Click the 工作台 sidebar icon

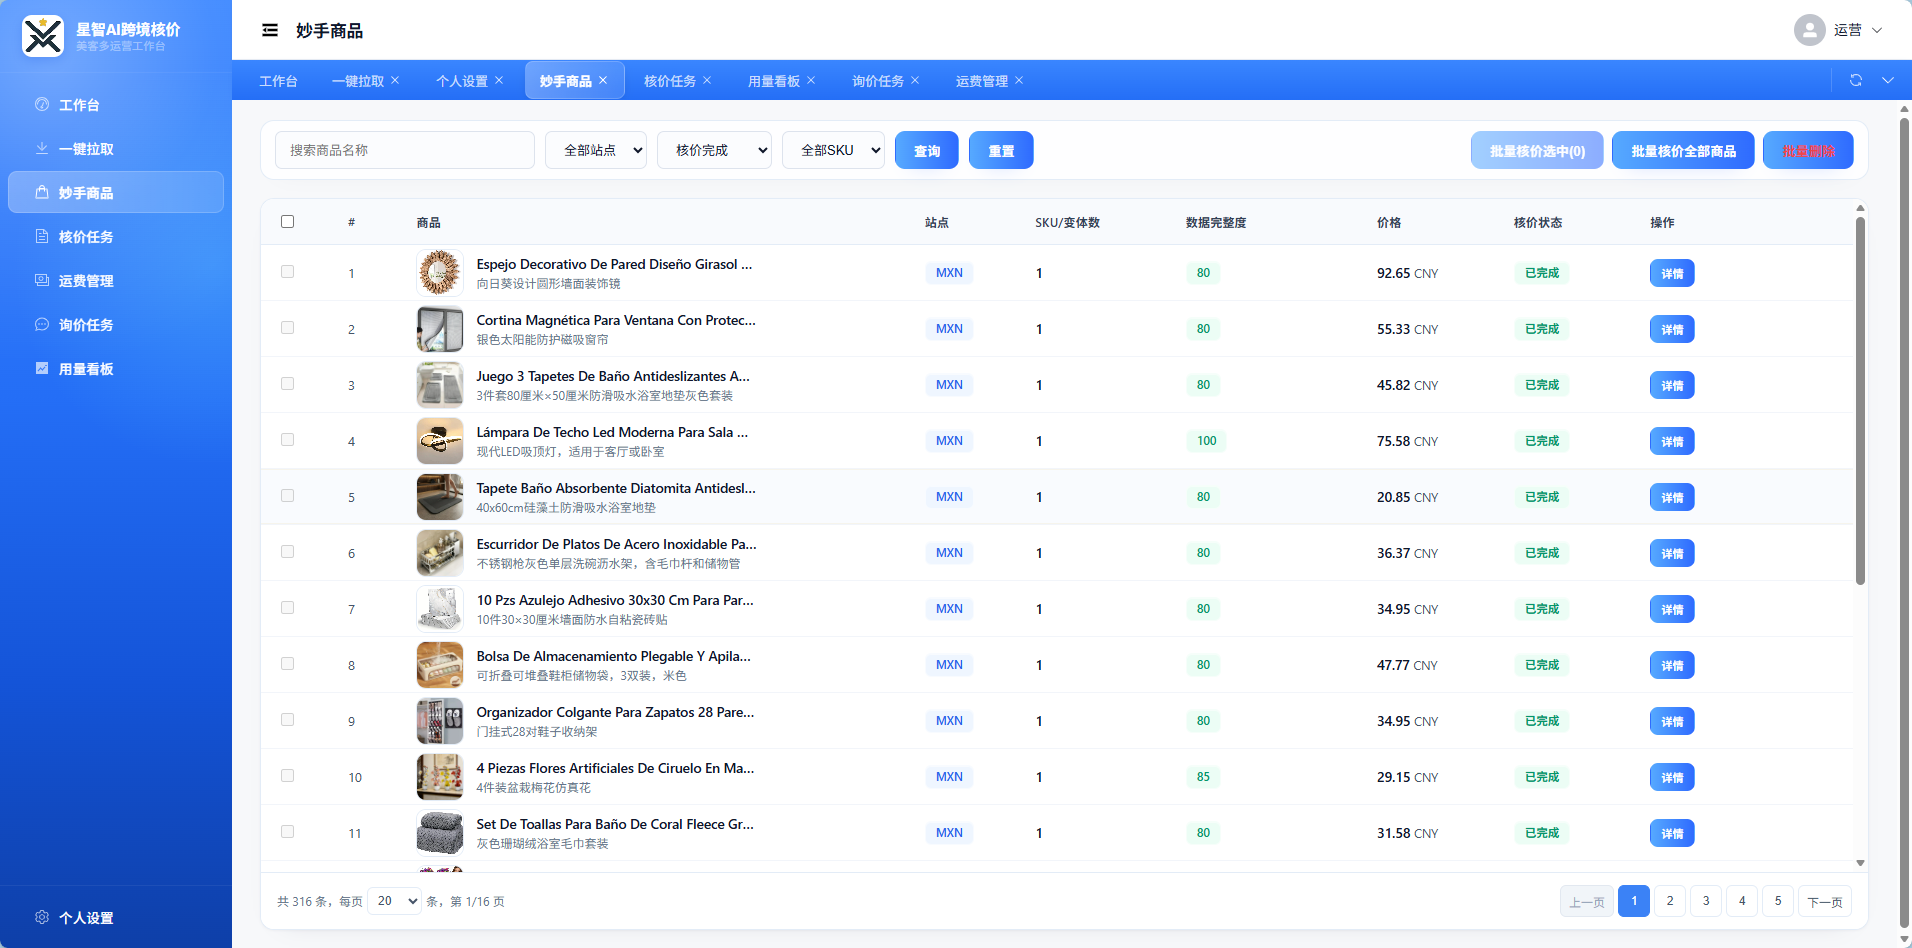42,104
